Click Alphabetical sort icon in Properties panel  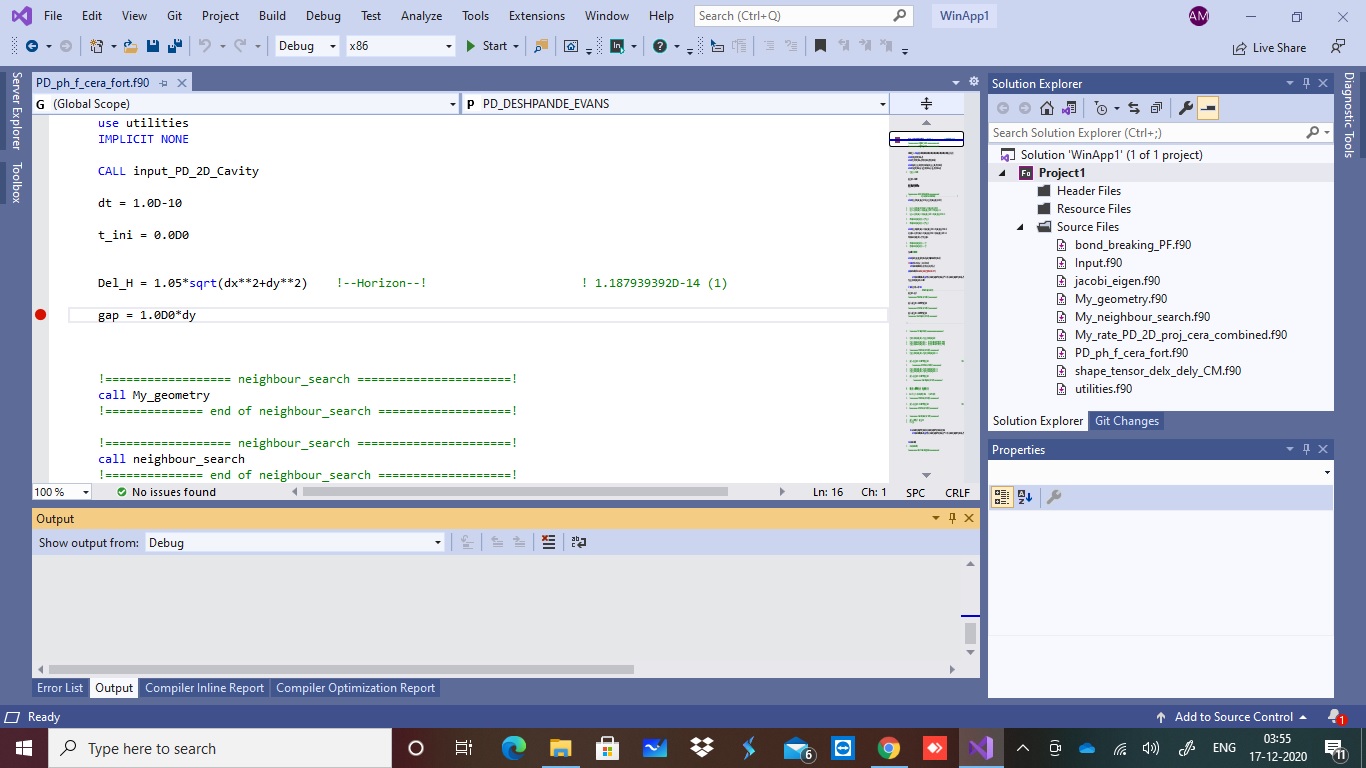coord(1025,497)
